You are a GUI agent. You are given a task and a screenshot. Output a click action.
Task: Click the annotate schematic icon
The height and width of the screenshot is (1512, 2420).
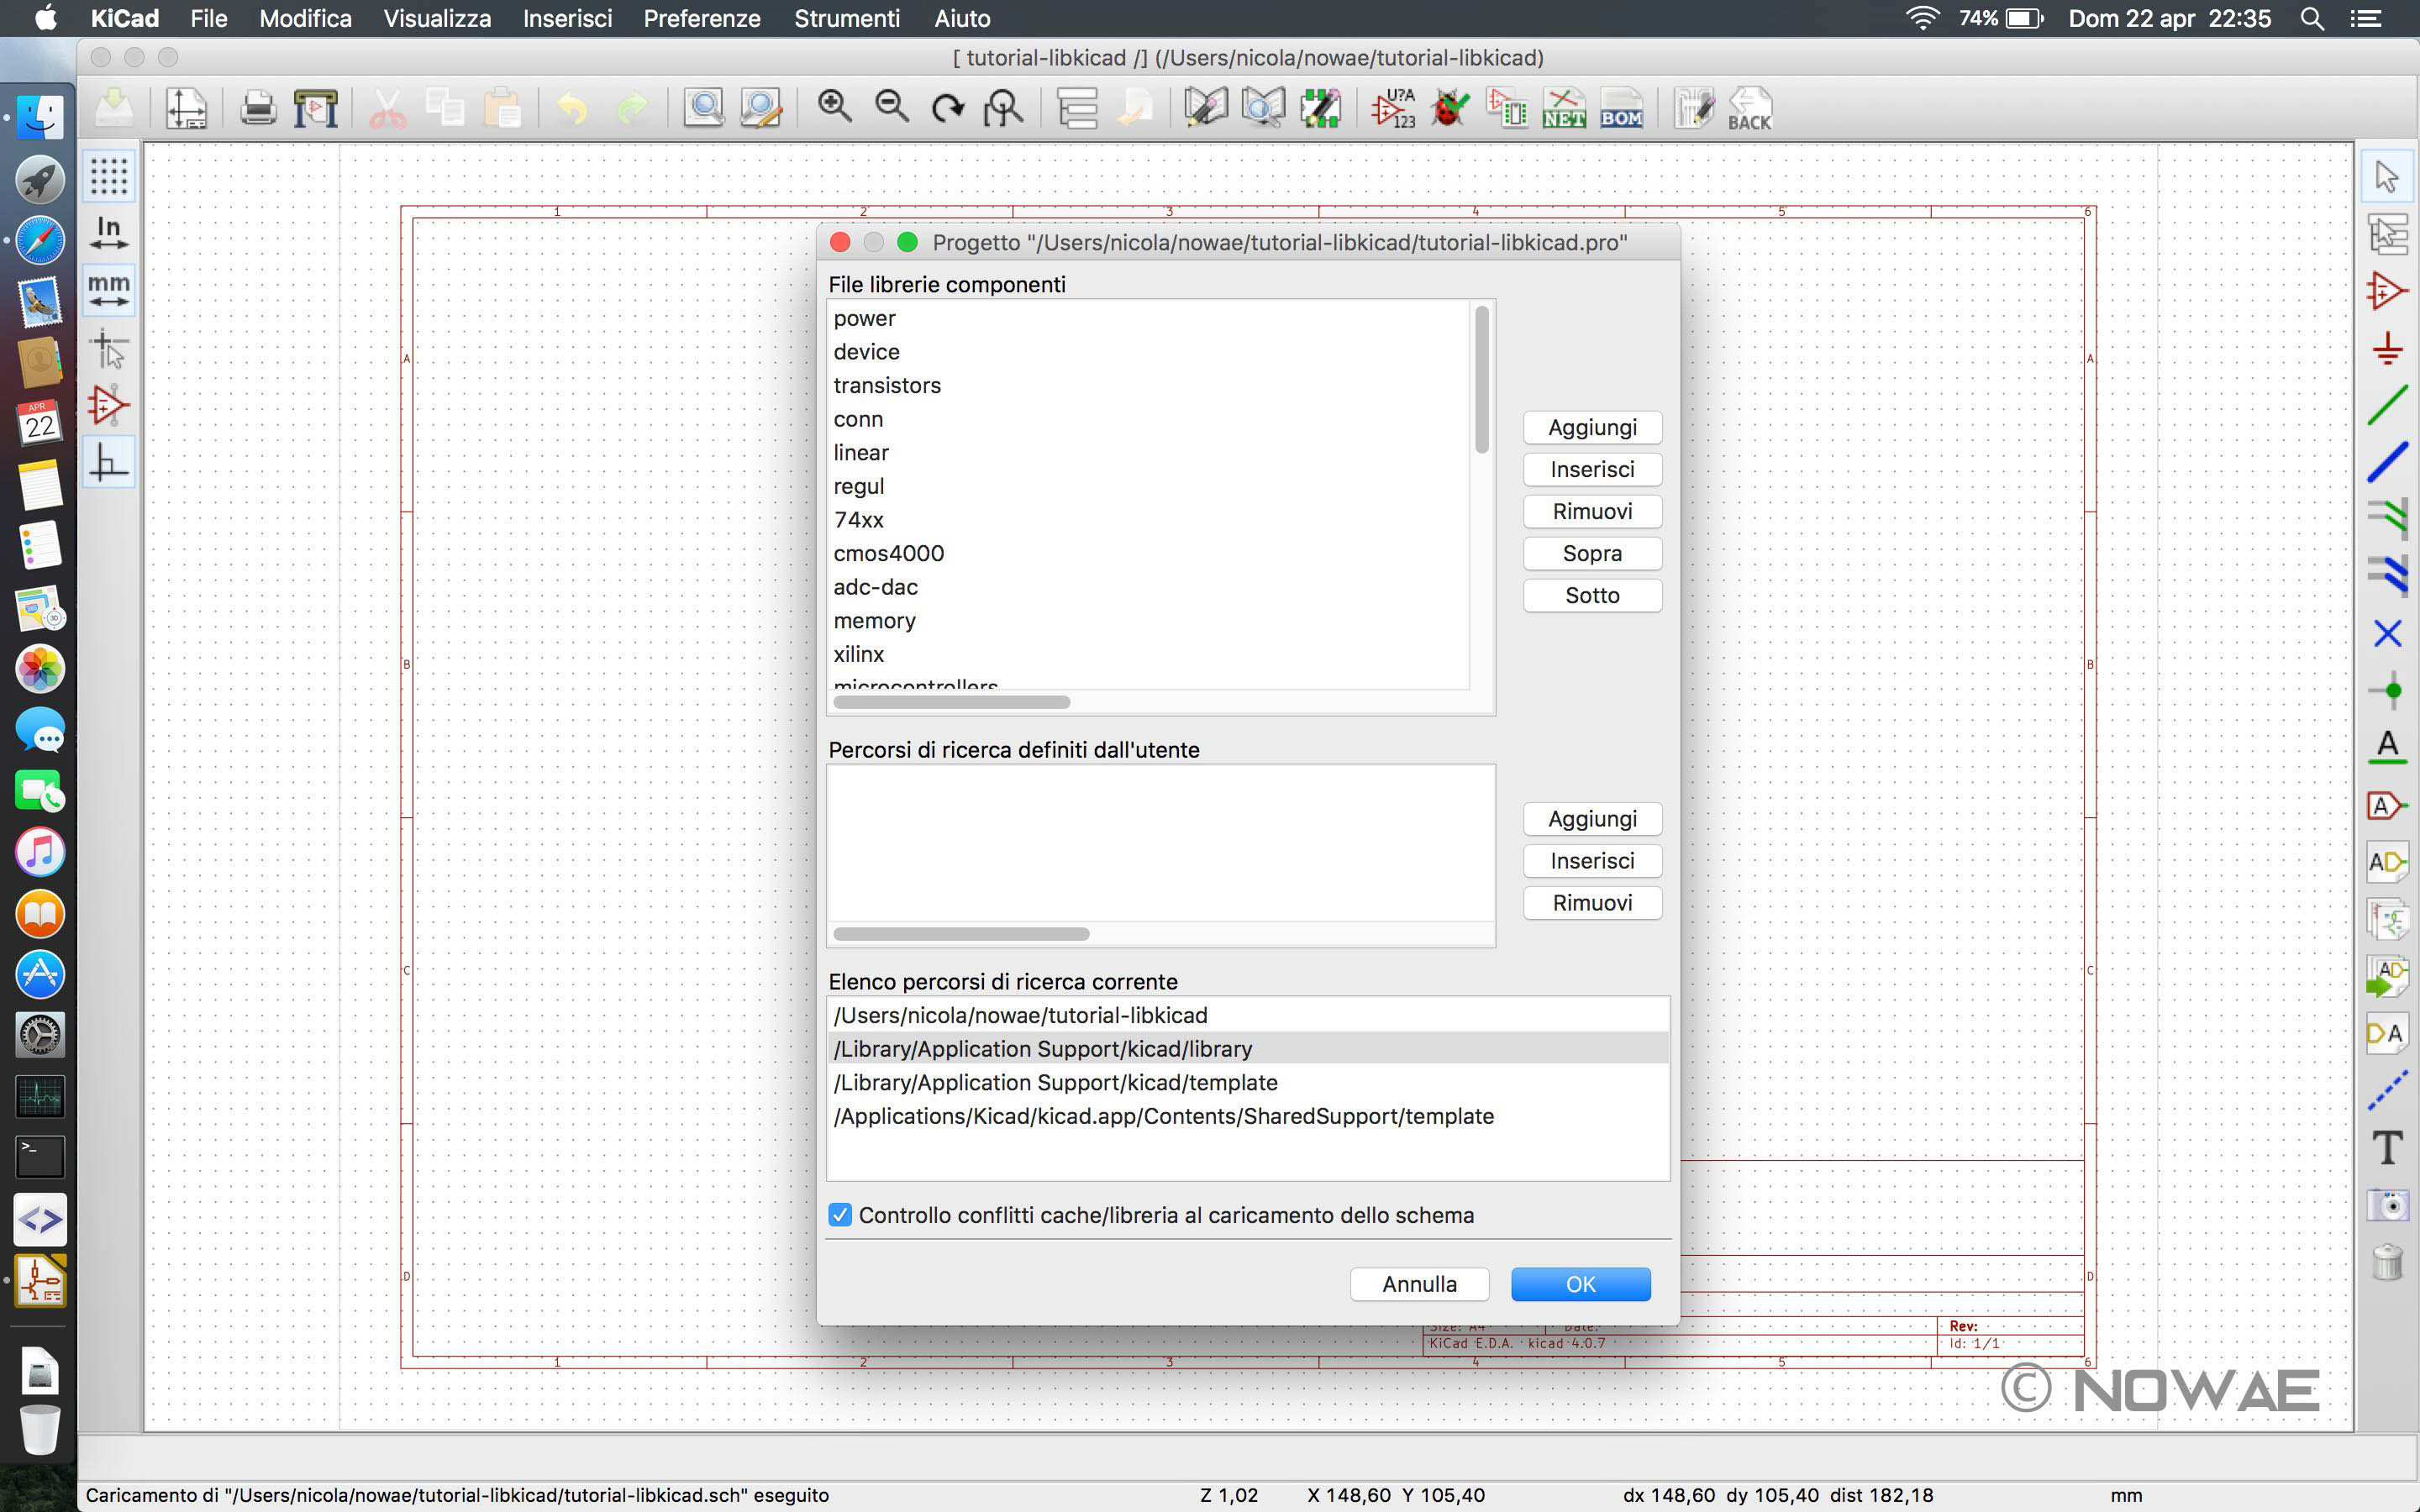[1393, 108]
